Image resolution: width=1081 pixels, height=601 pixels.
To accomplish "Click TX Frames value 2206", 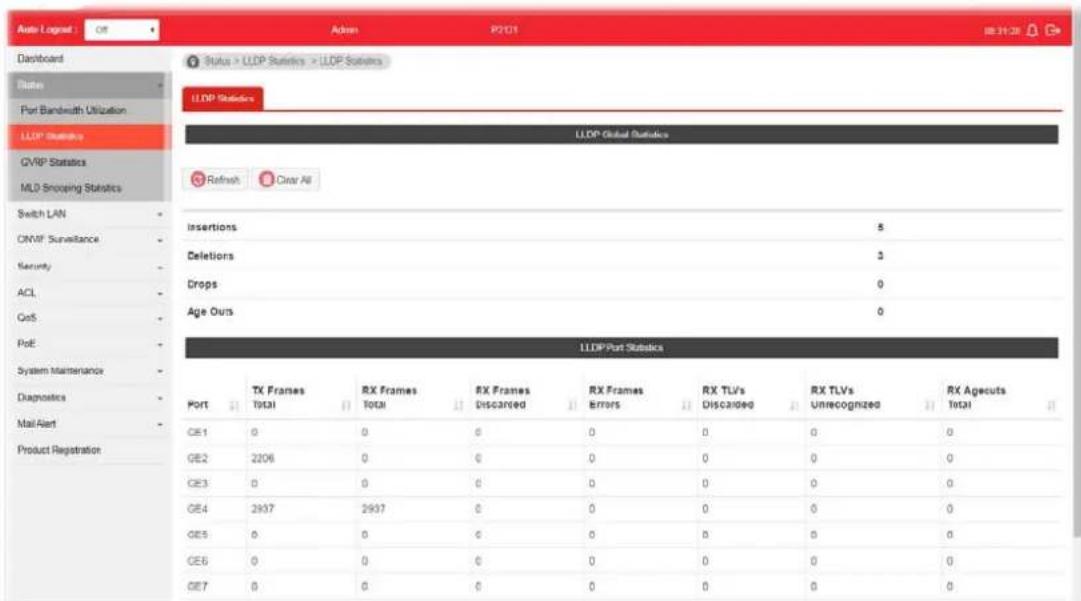I will click(263, 458).
